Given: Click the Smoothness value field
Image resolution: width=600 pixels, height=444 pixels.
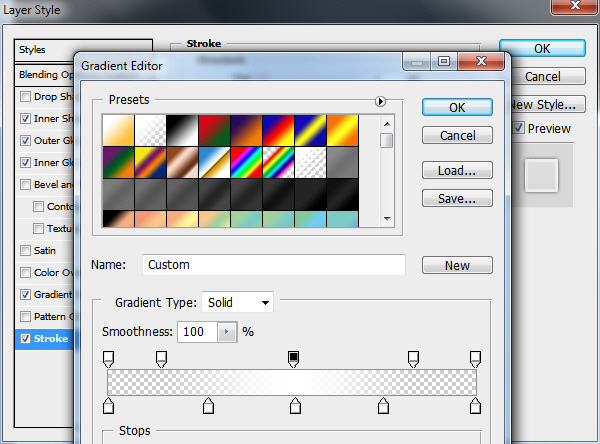Looking at the screenshot, I should pyautogui.click(x=197, y=332).
